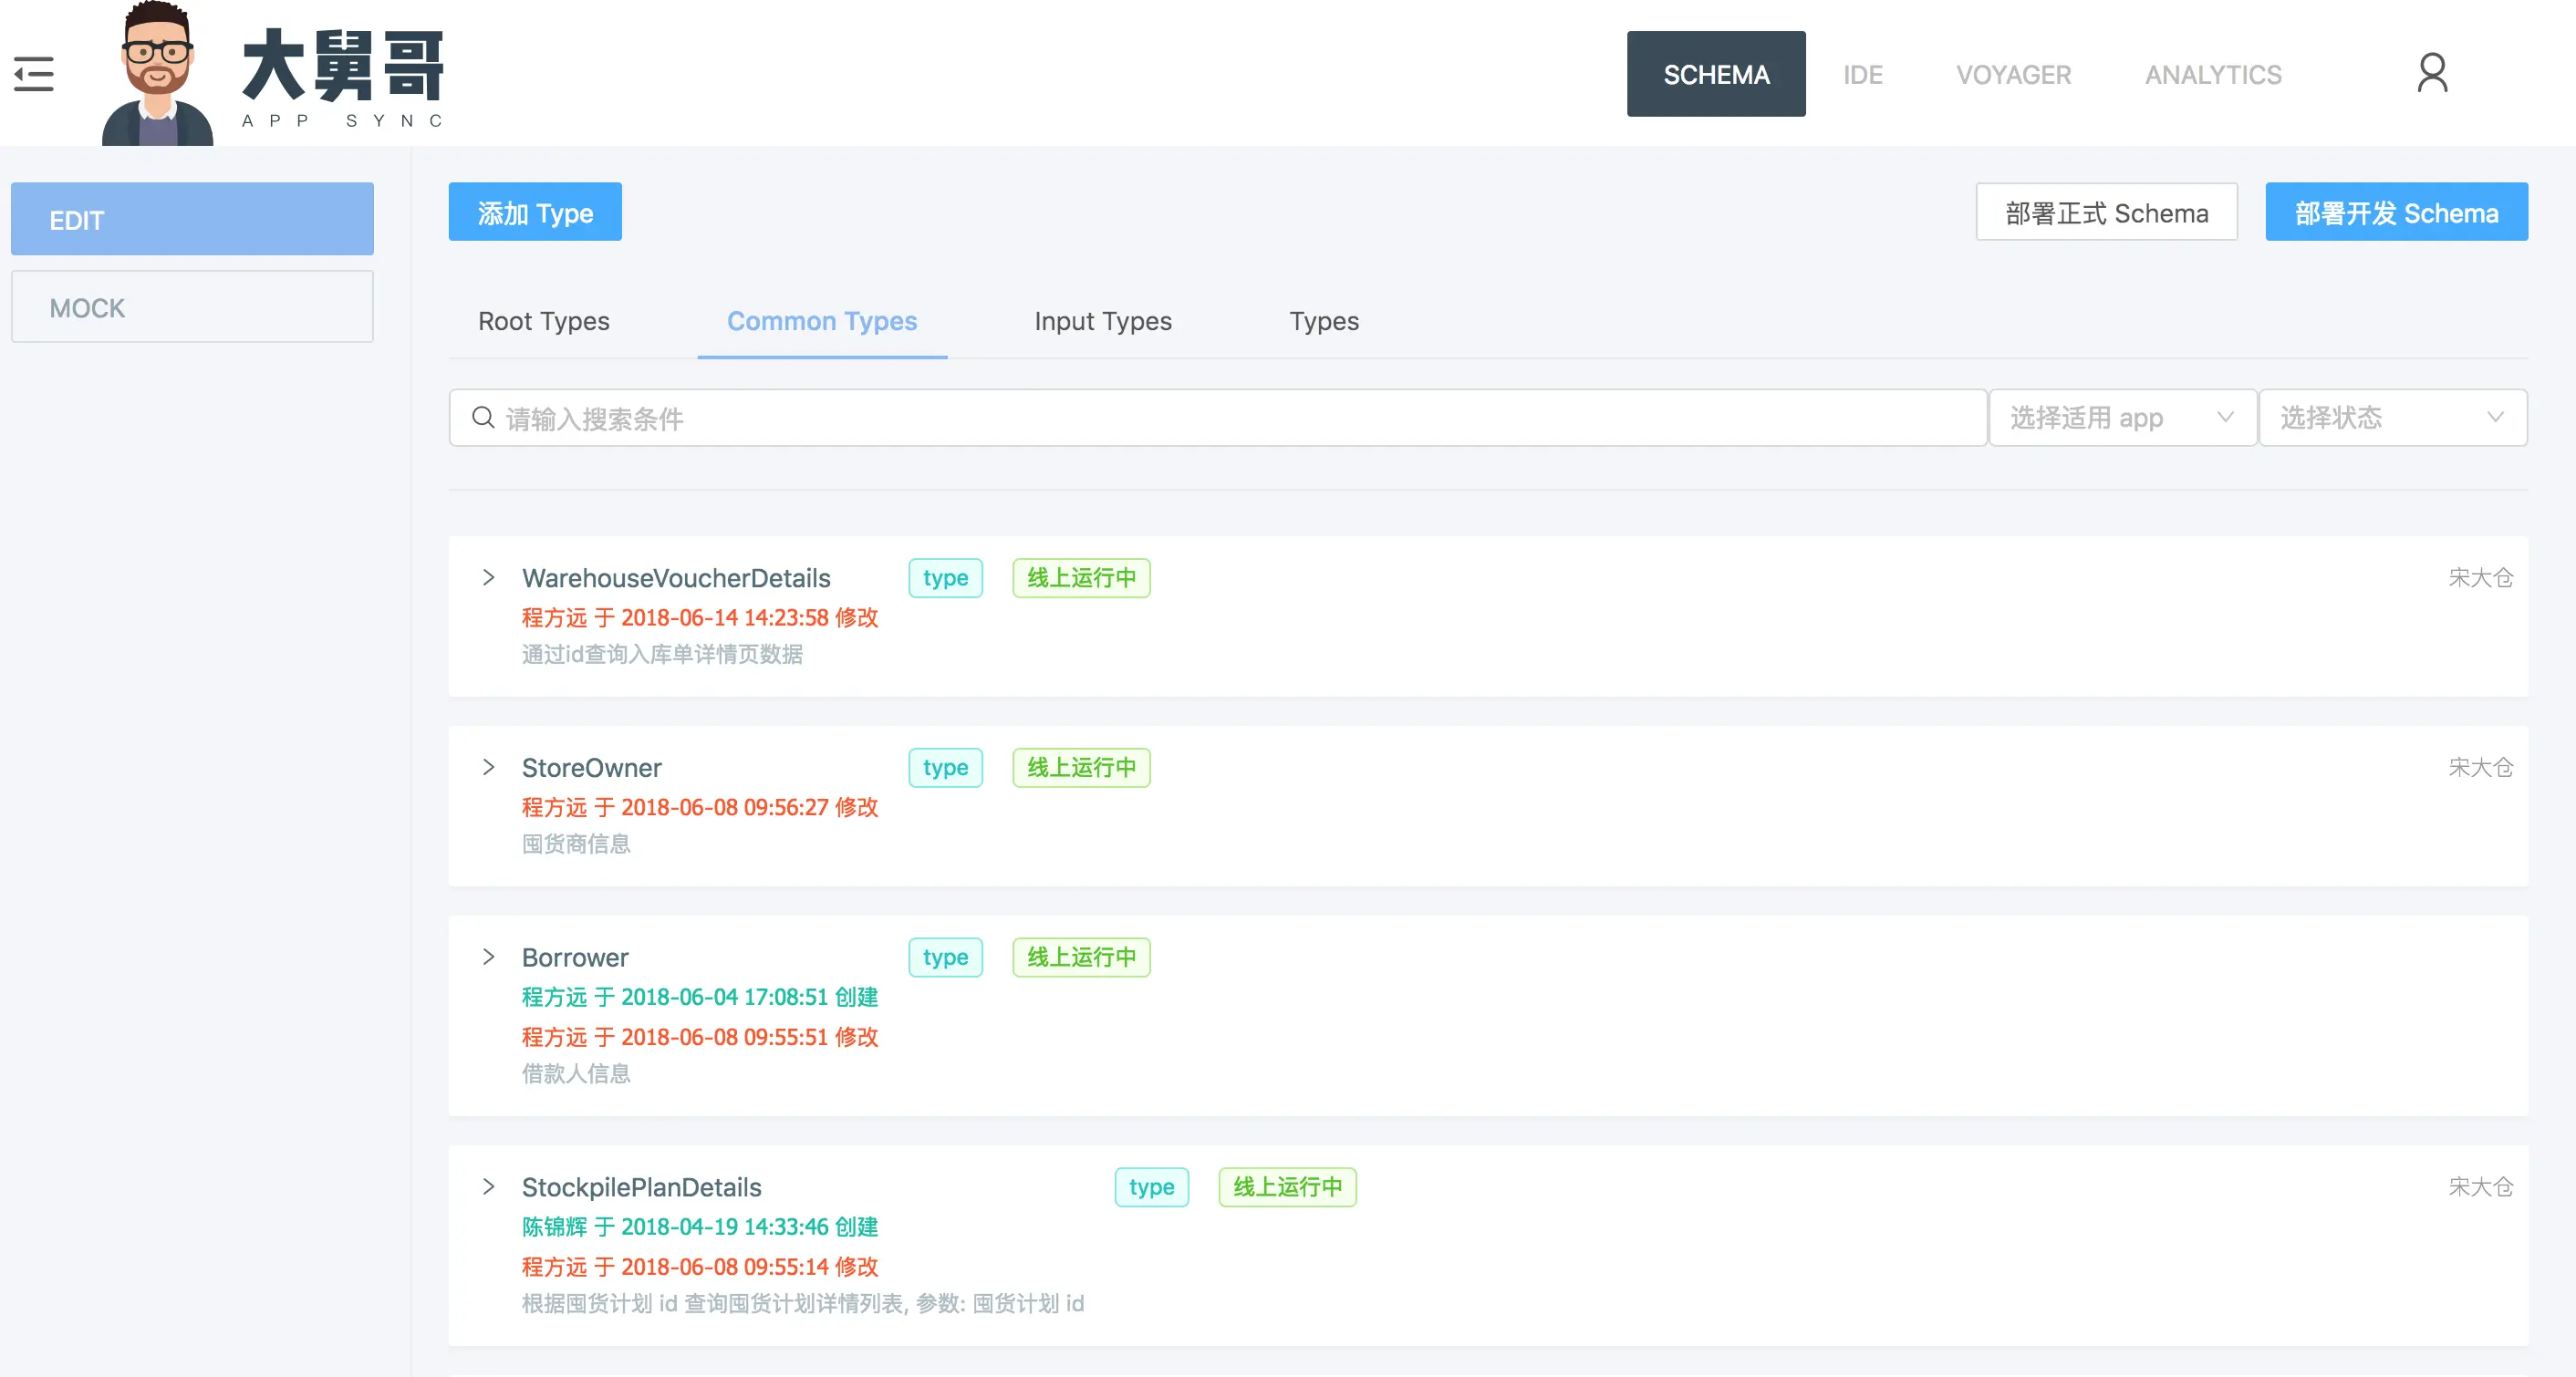Switch to the Root Types tab
This screenshot has width=2576, height=1377.
543,322
